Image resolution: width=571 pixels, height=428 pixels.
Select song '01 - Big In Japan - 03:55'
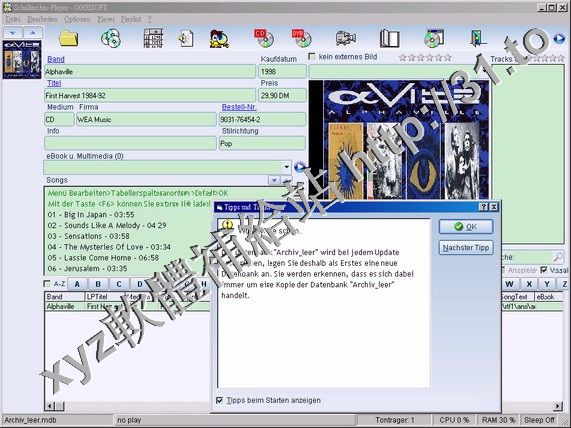91,215
